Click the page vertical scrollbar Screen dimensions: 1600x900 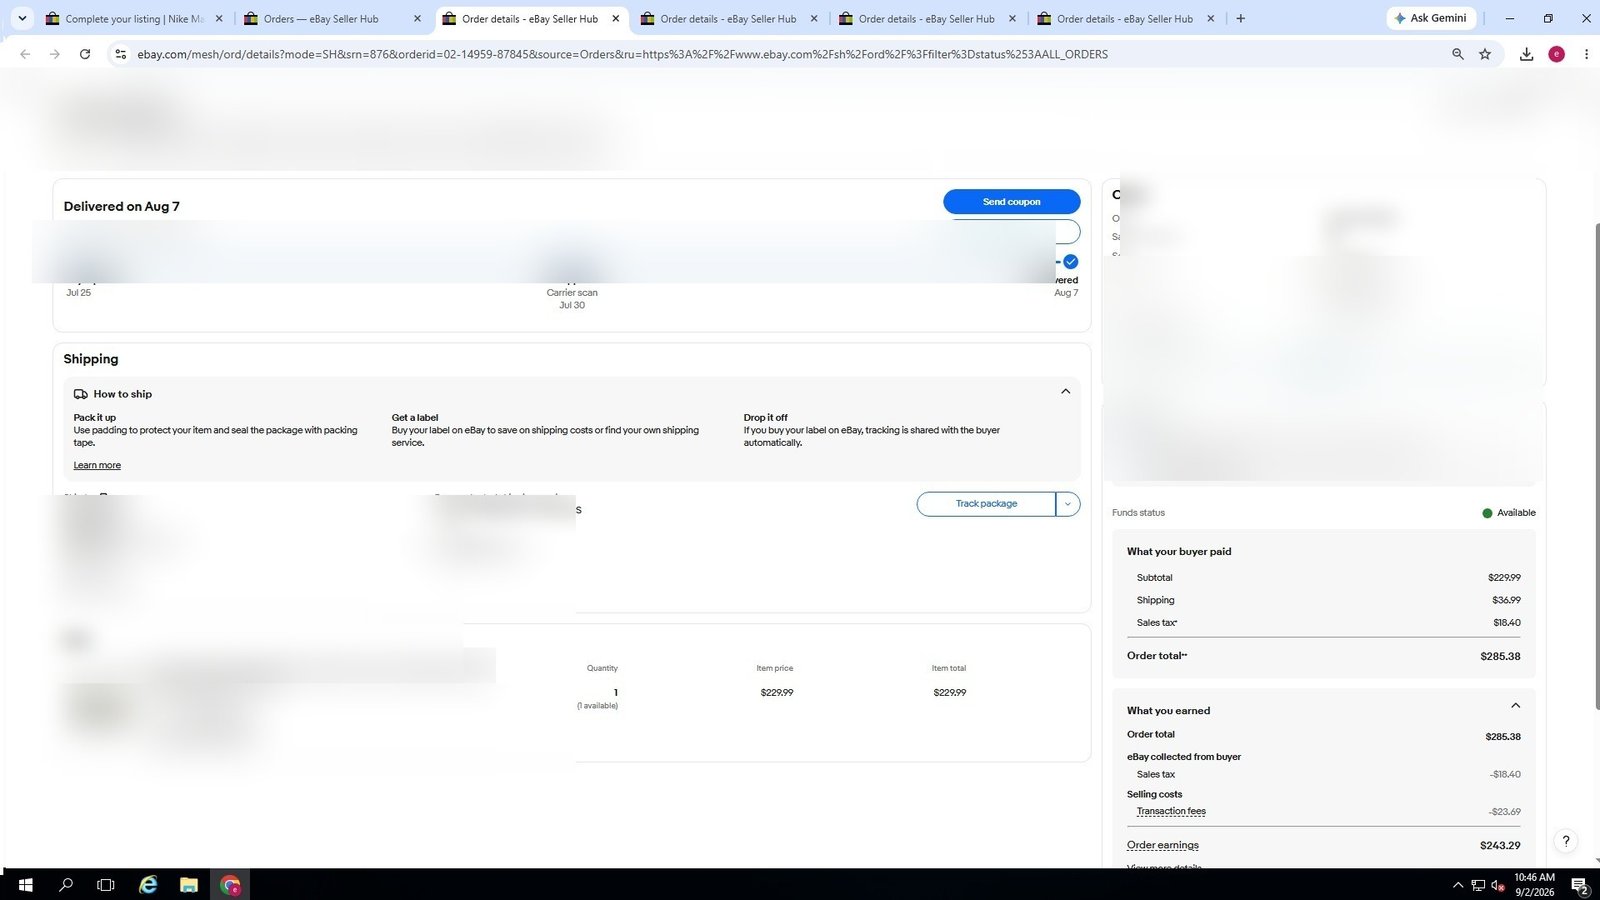point(1595,465)
